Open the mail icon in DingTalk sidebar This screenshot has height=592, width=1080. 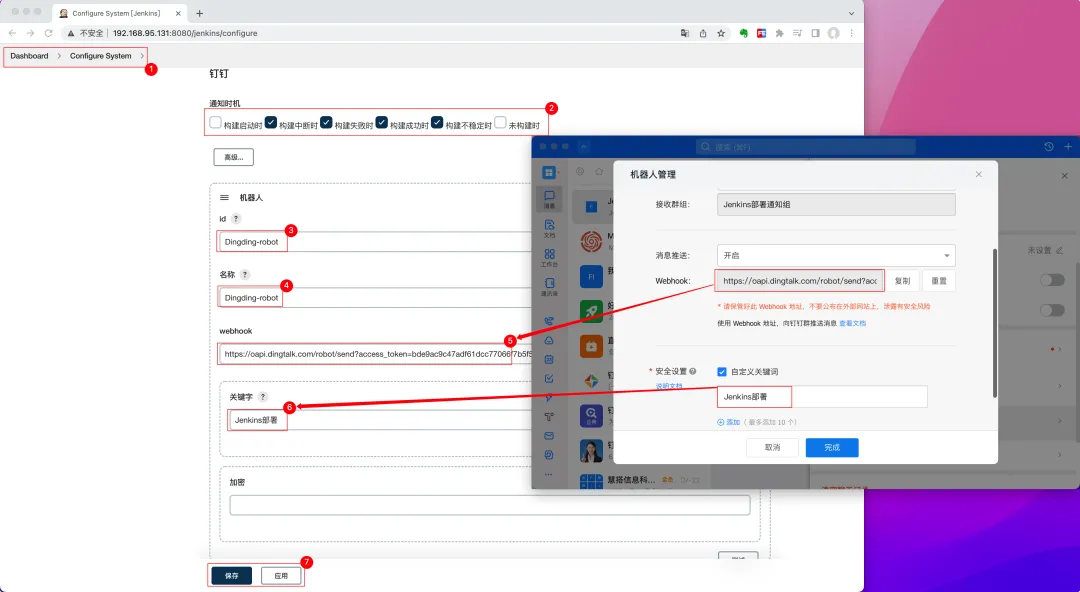pyautogui.click(x=549, y=436)
